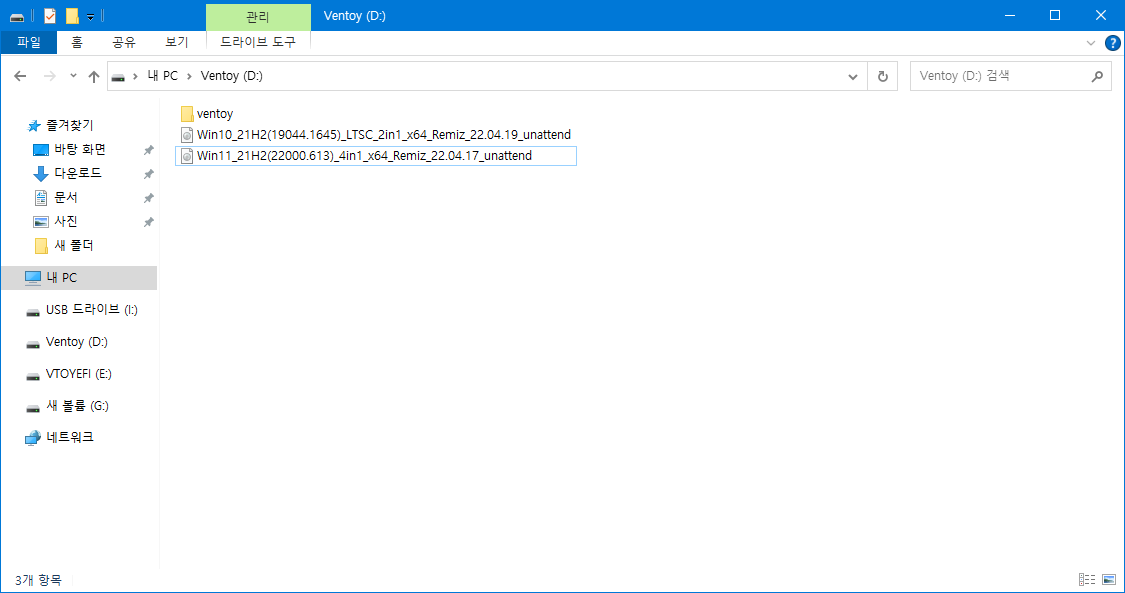
Task: Click 내 PC breadcrumb in address bar
Action: click(163, 76)
